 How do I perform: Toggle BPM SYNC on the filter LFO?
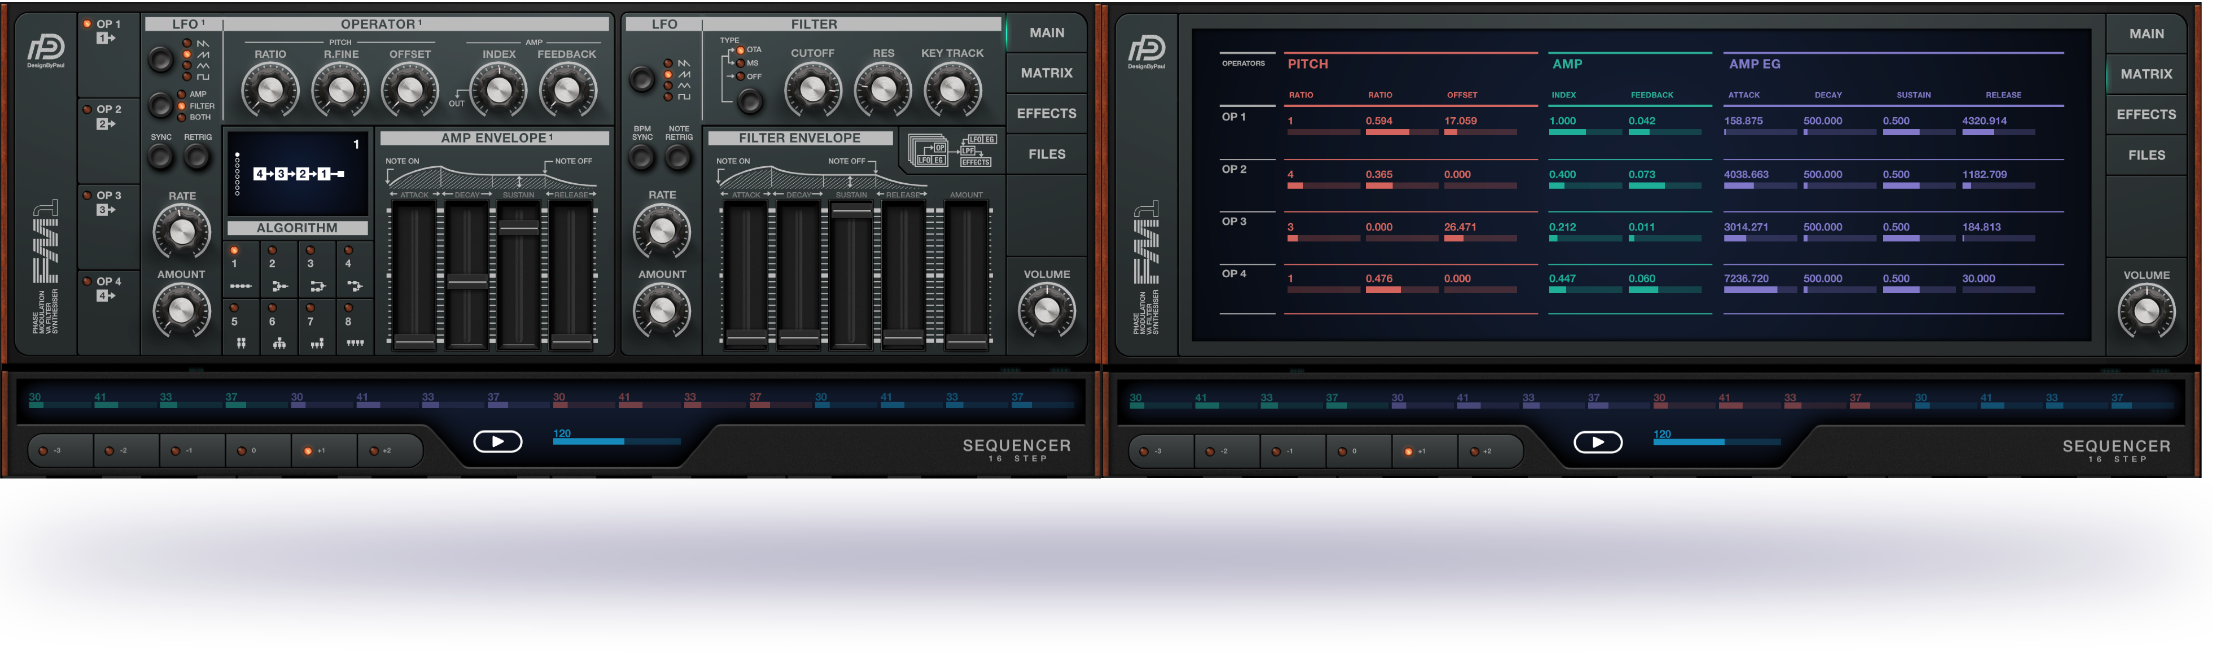[642, 157]
